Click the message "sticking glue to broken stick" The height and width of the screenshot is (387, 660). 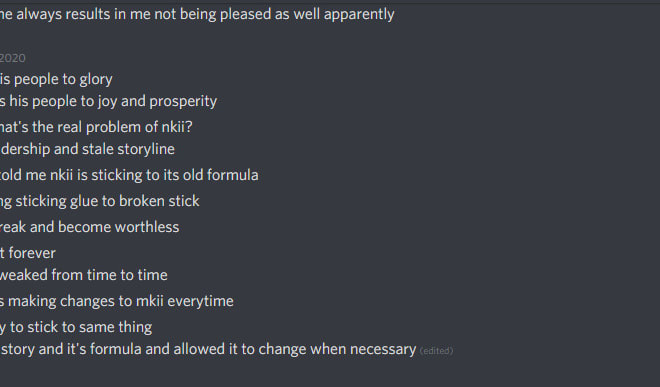click(x=100, y=201)
